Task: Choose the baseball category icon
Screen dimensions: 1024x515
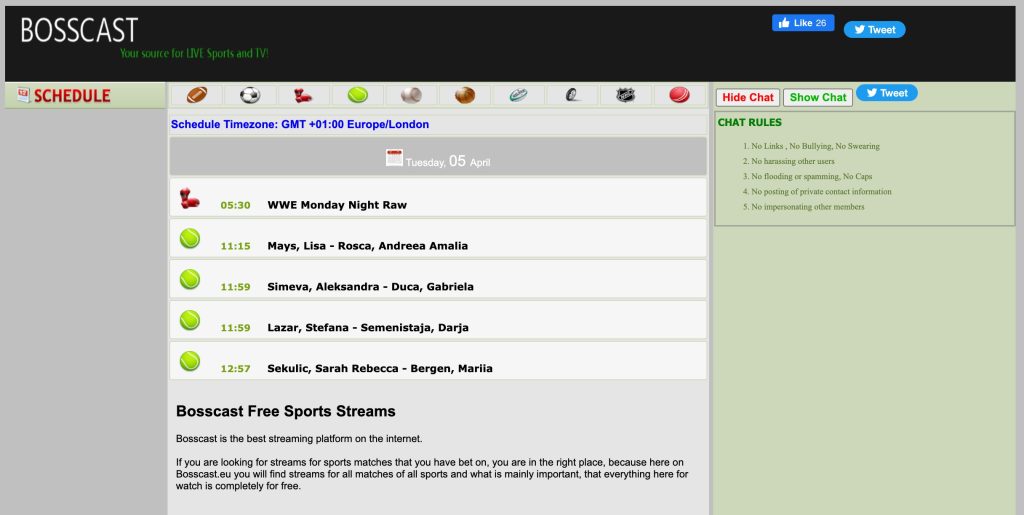Action: [411, 95]
